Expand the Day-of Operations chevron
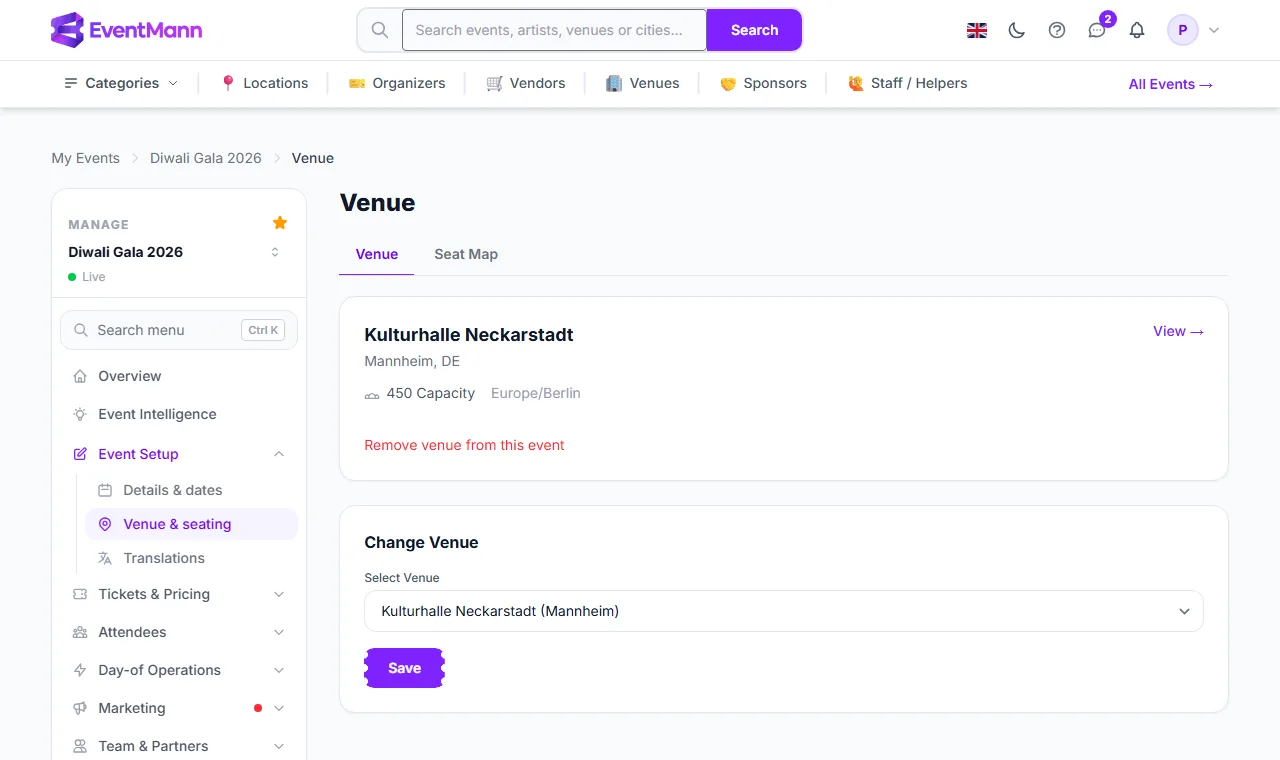This screenshot has width=1280, height=760. coord(279,670)
